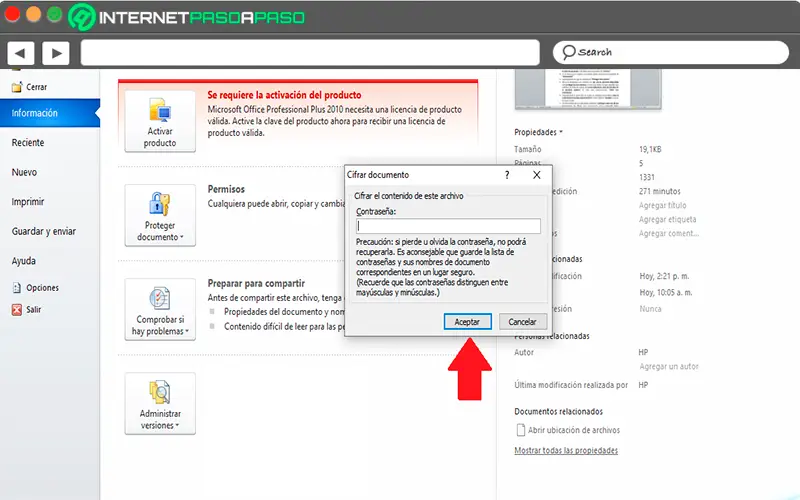This screenshot has width=800, height=500.
Task: Click the Cancelar button
Action: [x=522, y=322]
